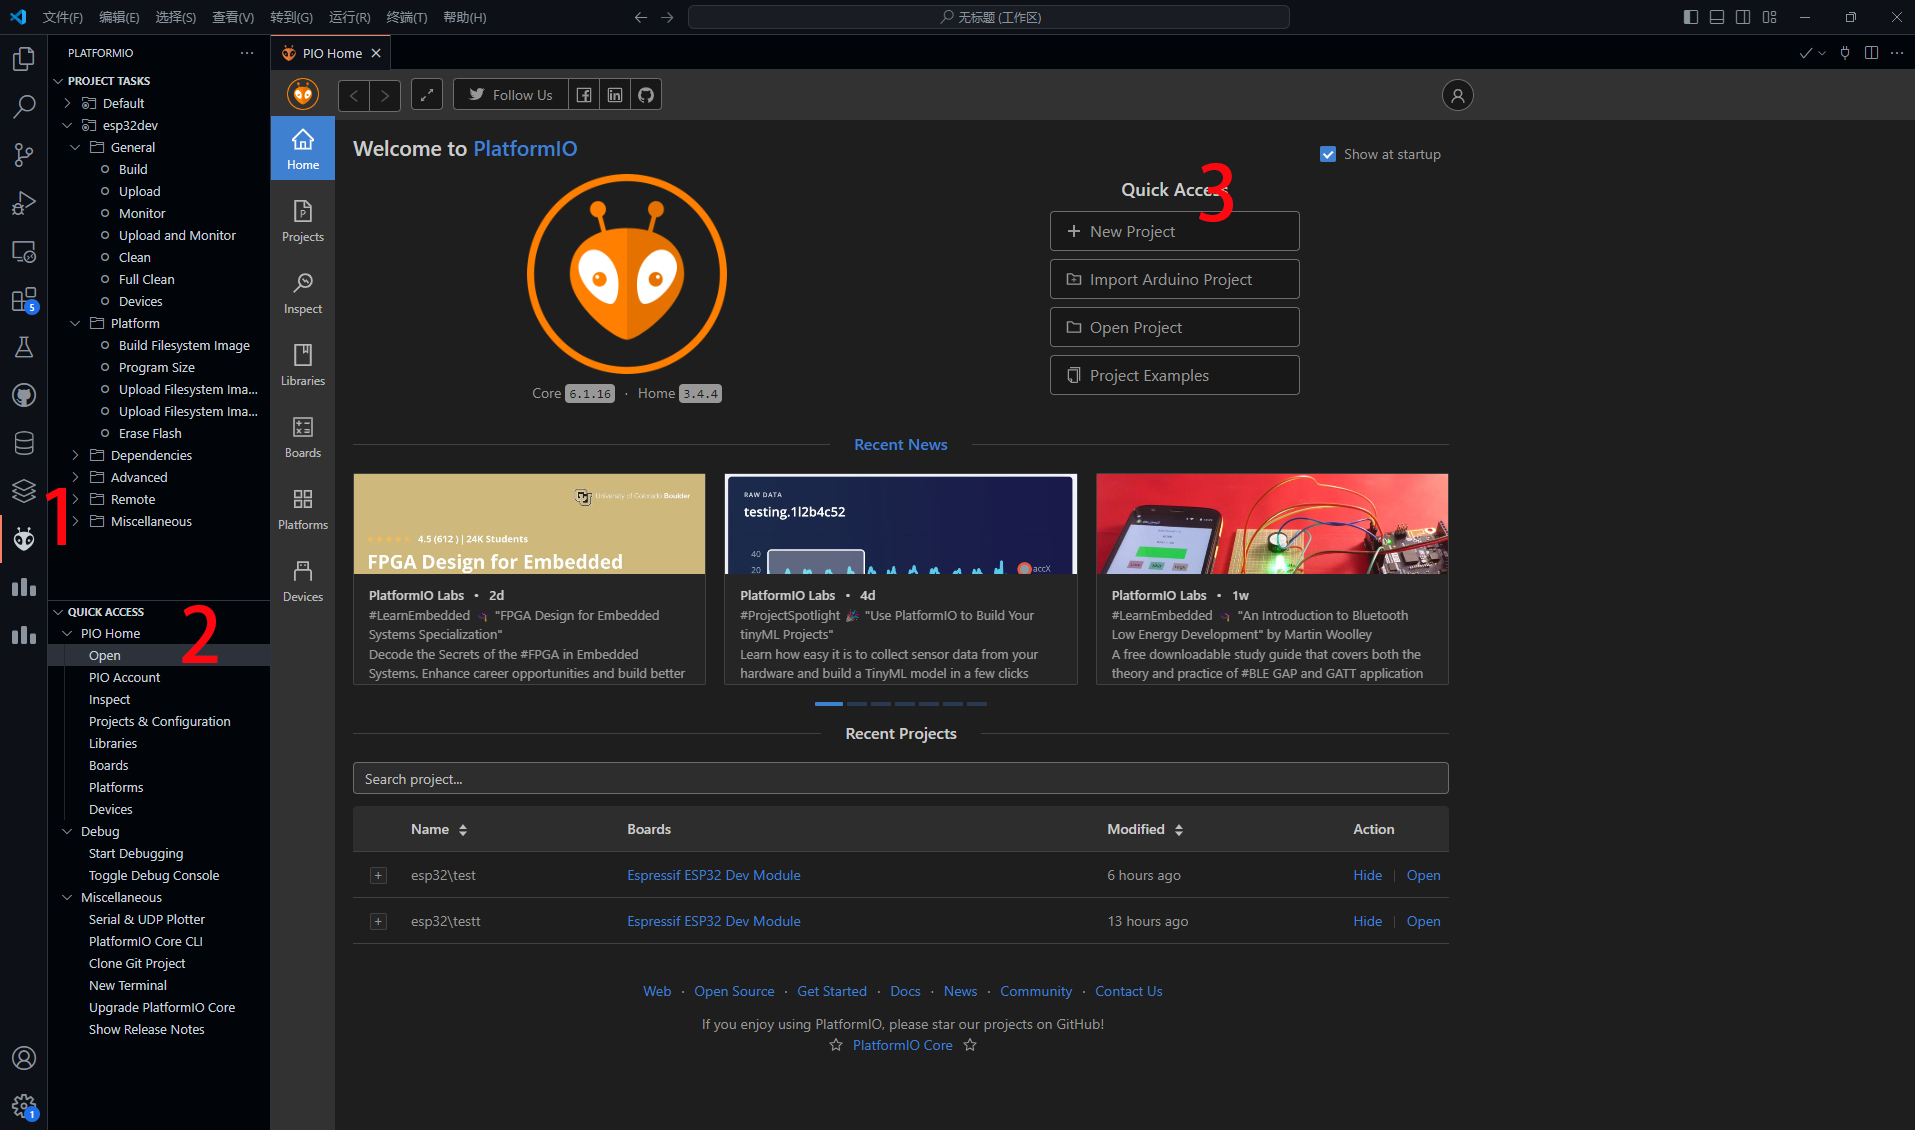This screenshot has height=1130, width=1915.
Task: Hide the esp32\testt project
Action: [x=1367, y=921]
